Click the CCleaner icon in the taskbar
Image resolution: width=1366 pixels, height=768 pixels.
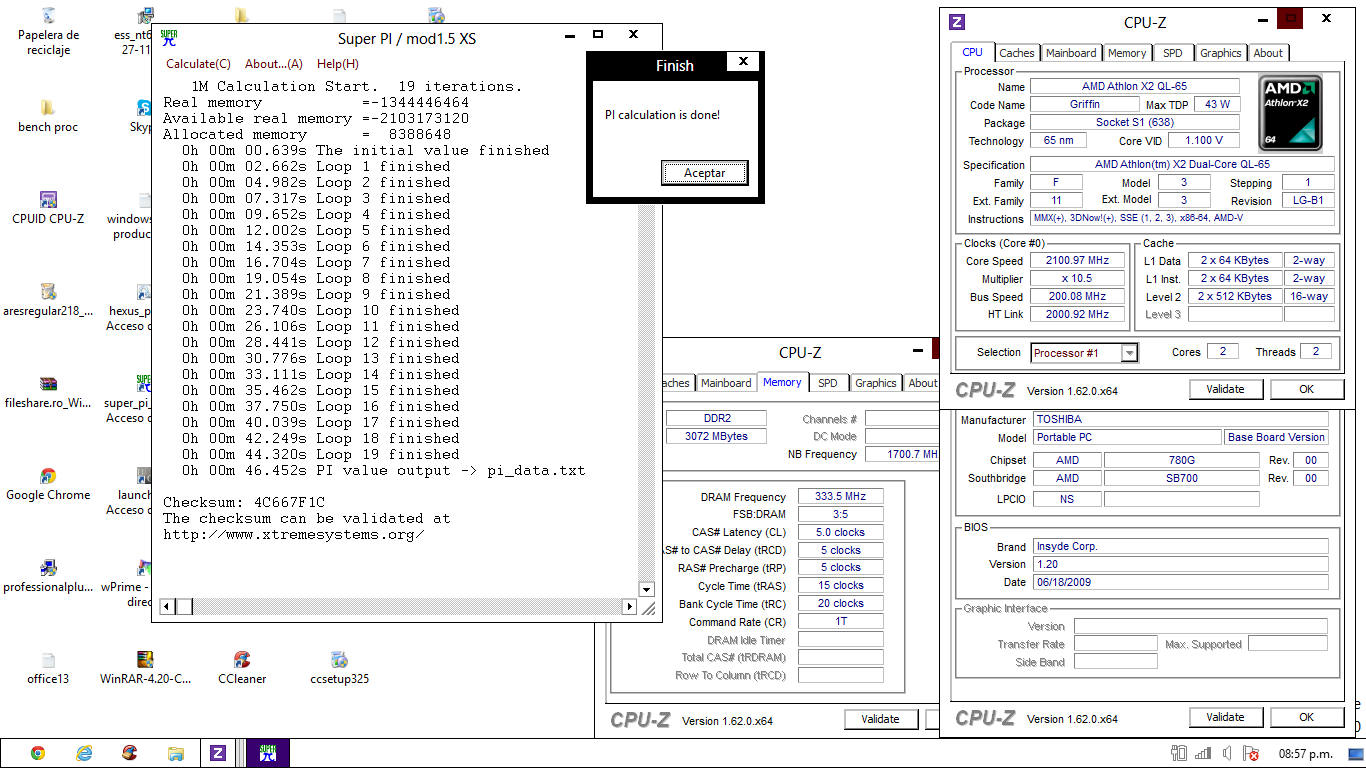pyautogui.click(x=130, y=753)
